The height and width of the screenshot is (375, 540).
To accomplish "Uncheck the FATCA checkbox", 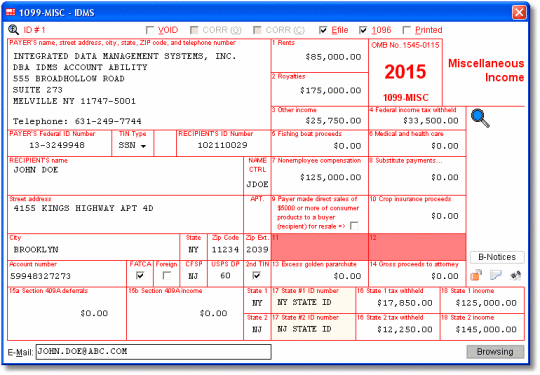I will [x=140, y=275].
